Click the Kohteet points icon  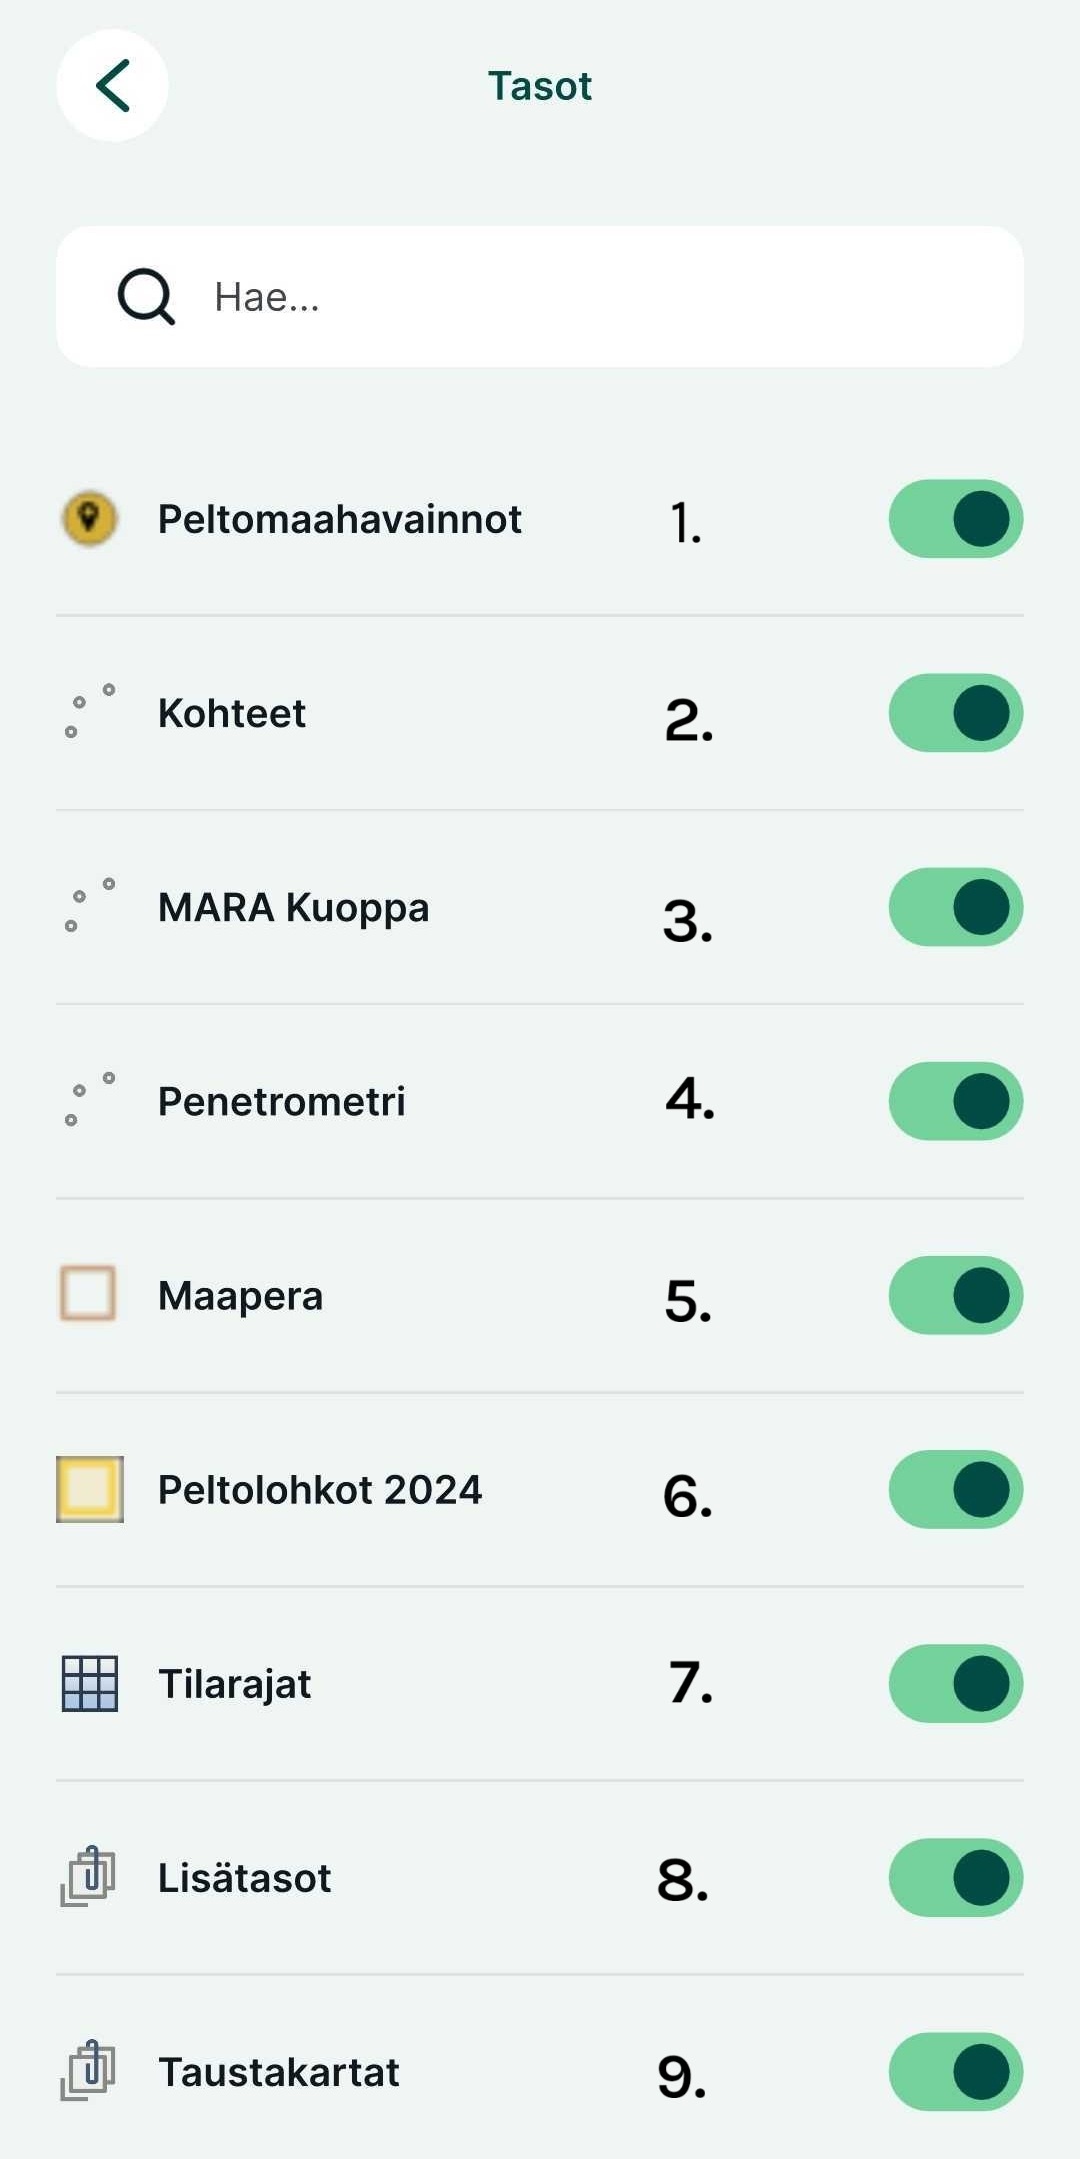90,712
